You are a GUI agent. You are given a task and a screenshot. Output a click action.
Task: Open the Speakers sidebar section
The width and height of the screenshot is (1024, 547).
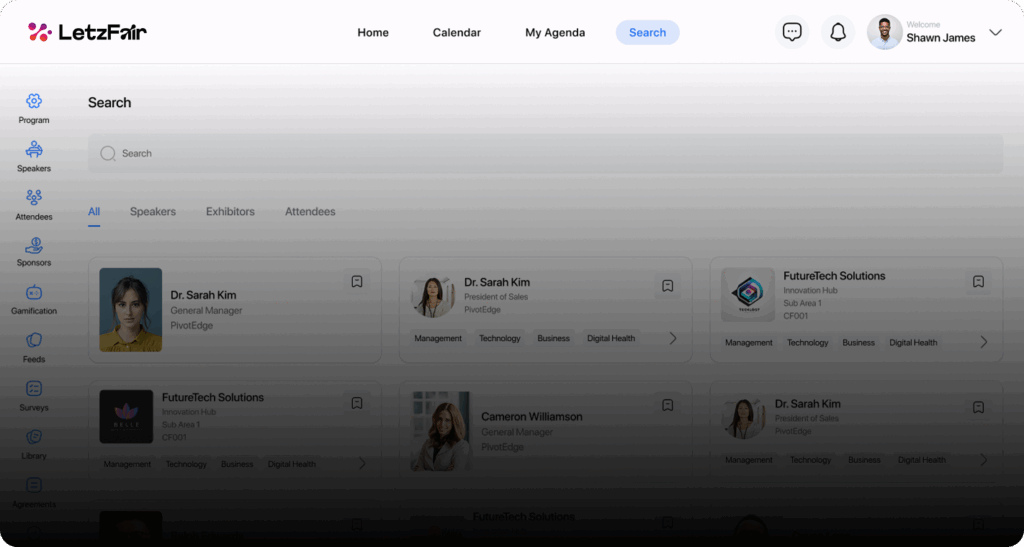pos(34,156)
